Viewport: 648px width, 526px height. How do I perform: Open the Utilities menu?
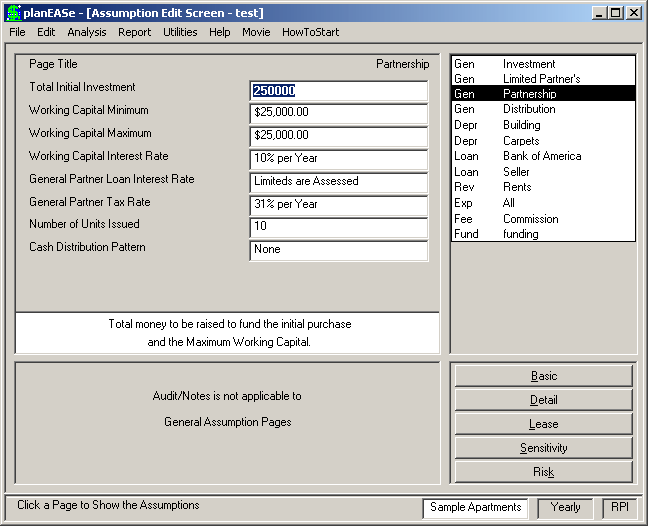click(180, 32)
